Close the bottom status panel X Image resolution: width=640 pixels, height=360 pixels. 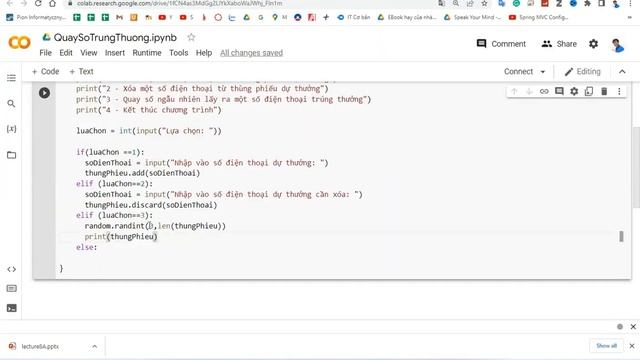coord(633,327)
